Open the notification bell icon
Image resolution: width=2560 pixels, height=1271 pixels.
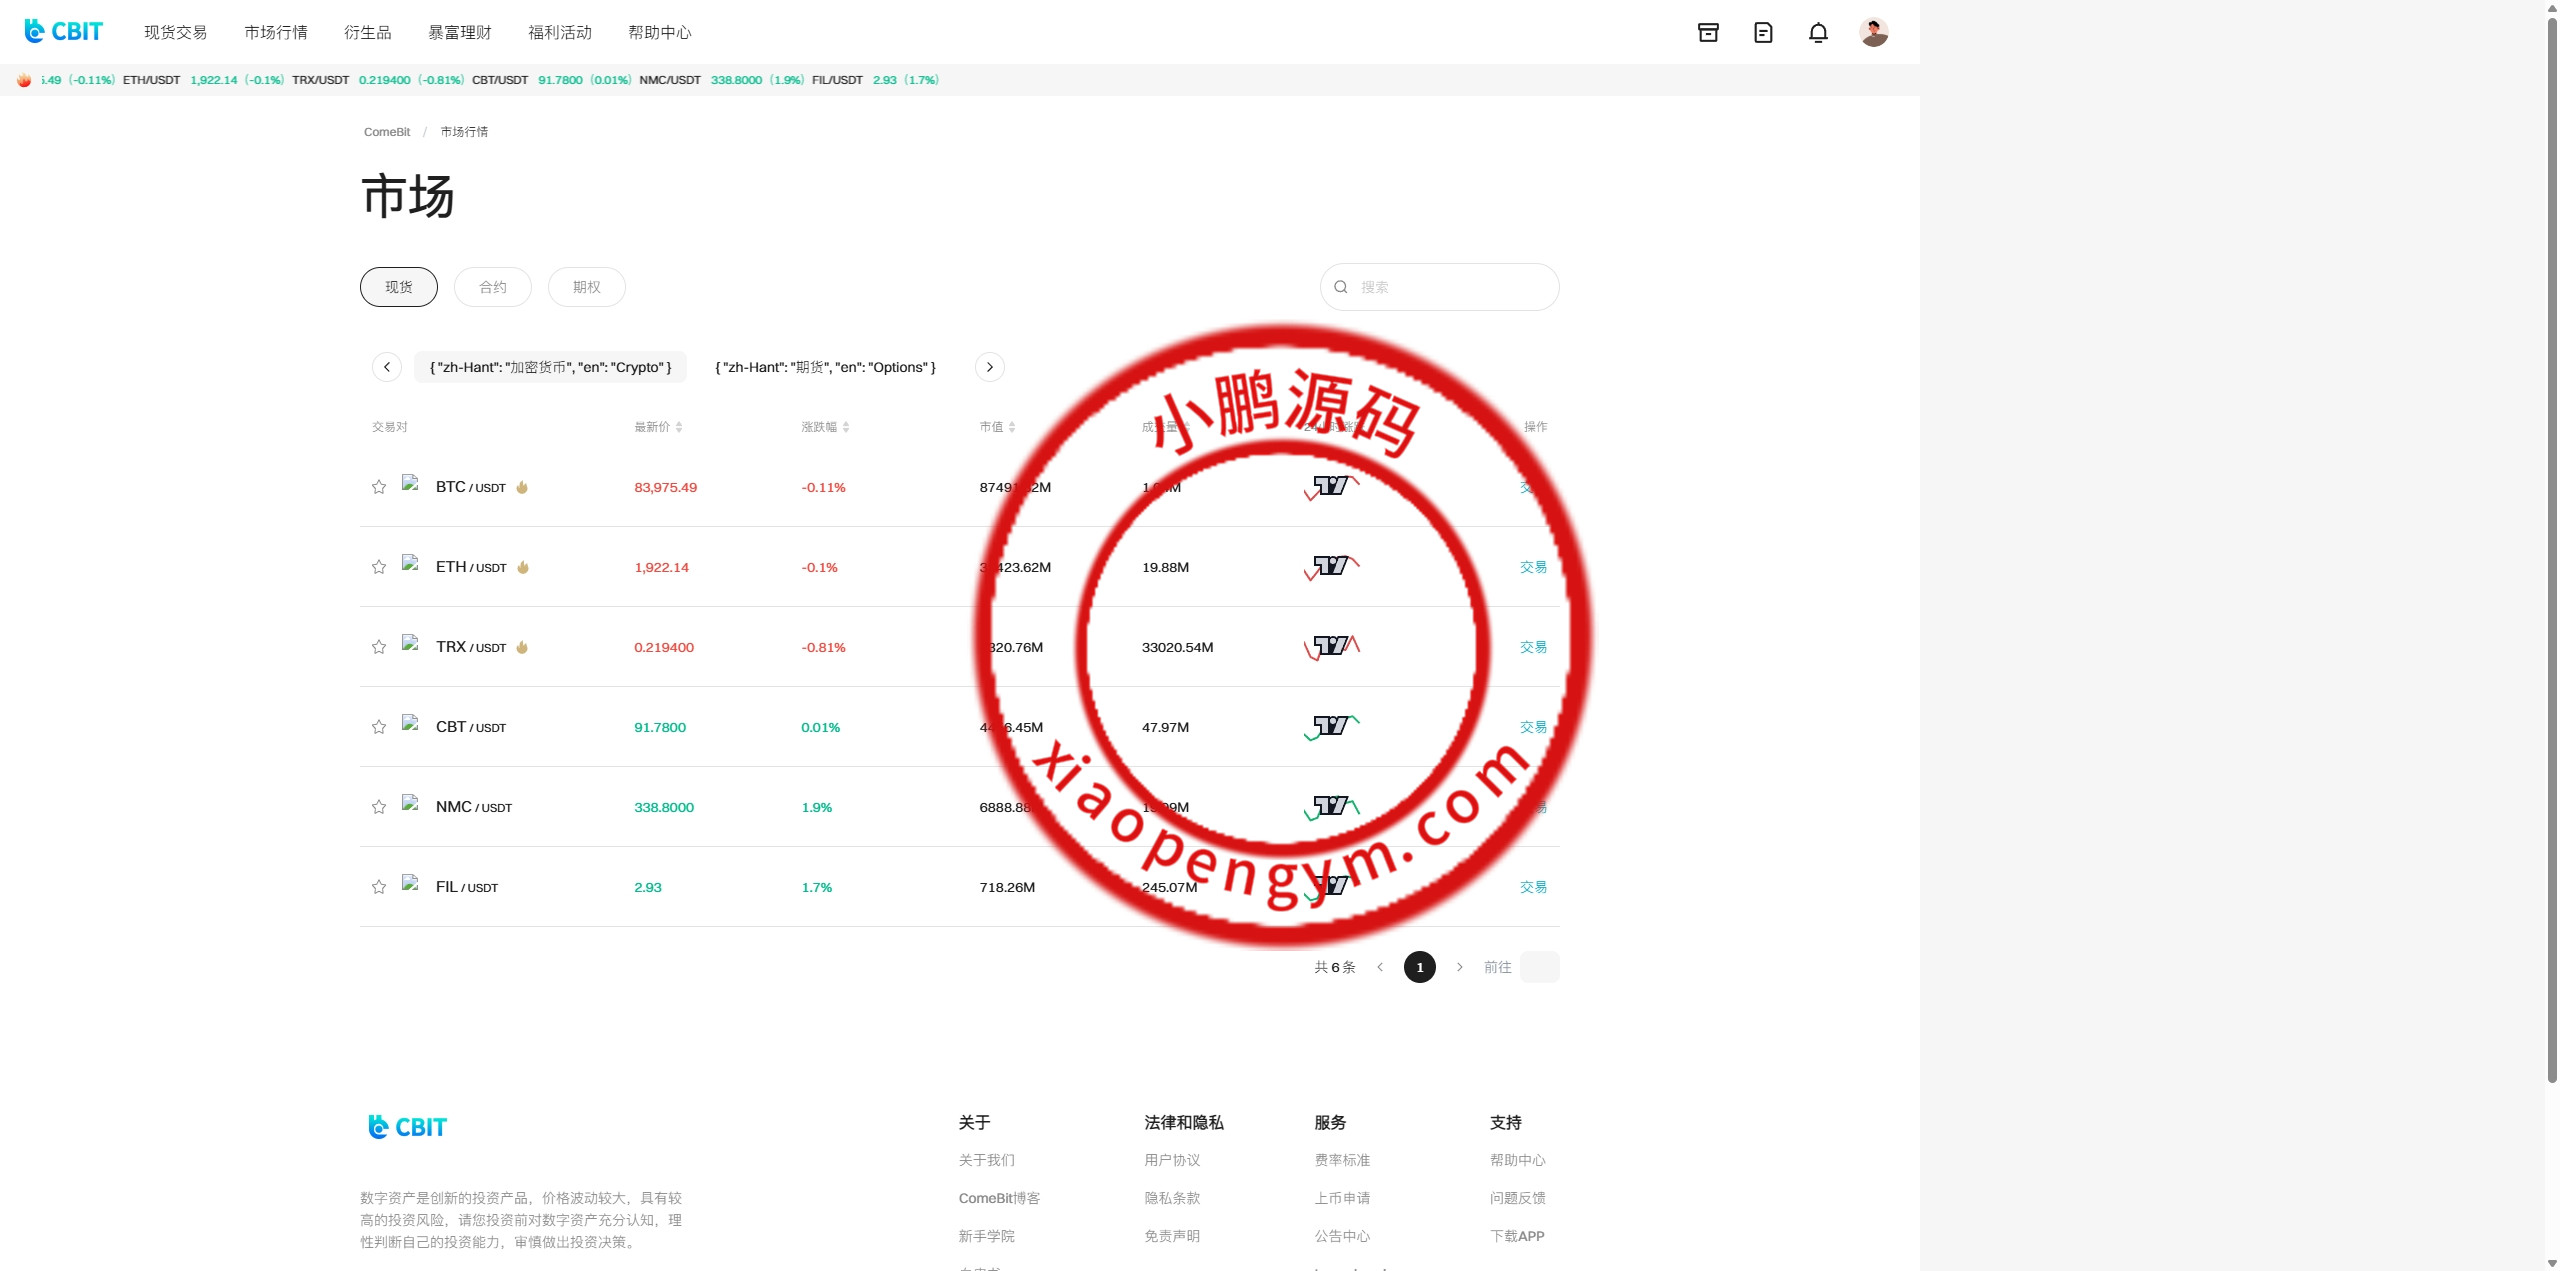click(1818, 33)
